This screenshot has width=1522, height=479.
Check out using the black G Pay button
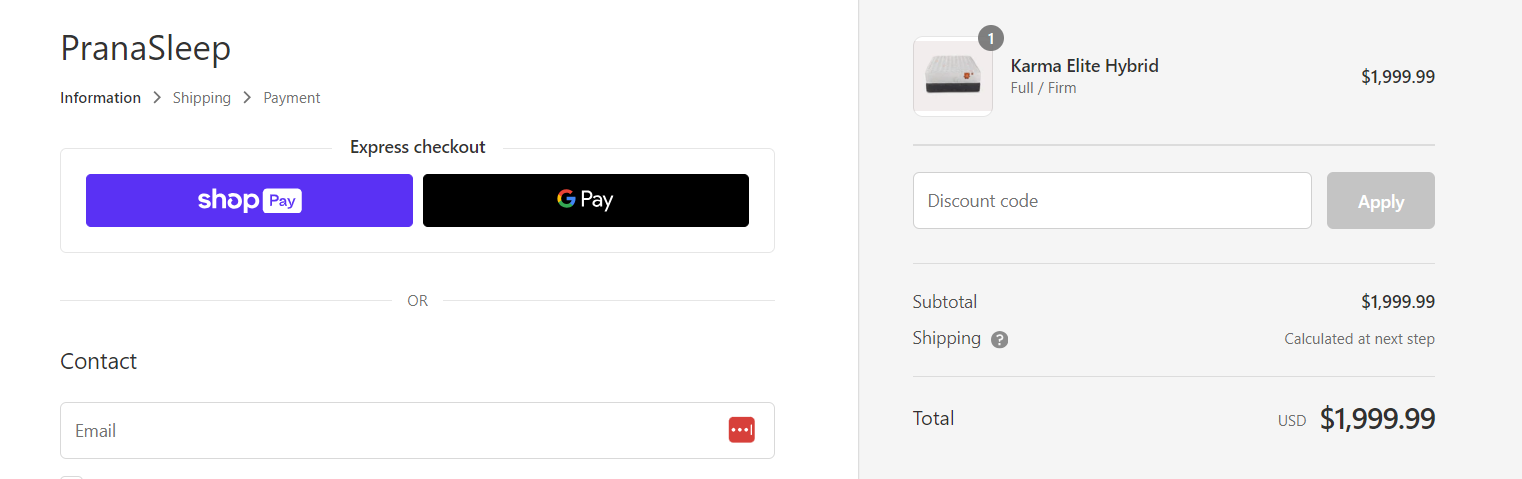pyautogui.click(x=586, y=200)
